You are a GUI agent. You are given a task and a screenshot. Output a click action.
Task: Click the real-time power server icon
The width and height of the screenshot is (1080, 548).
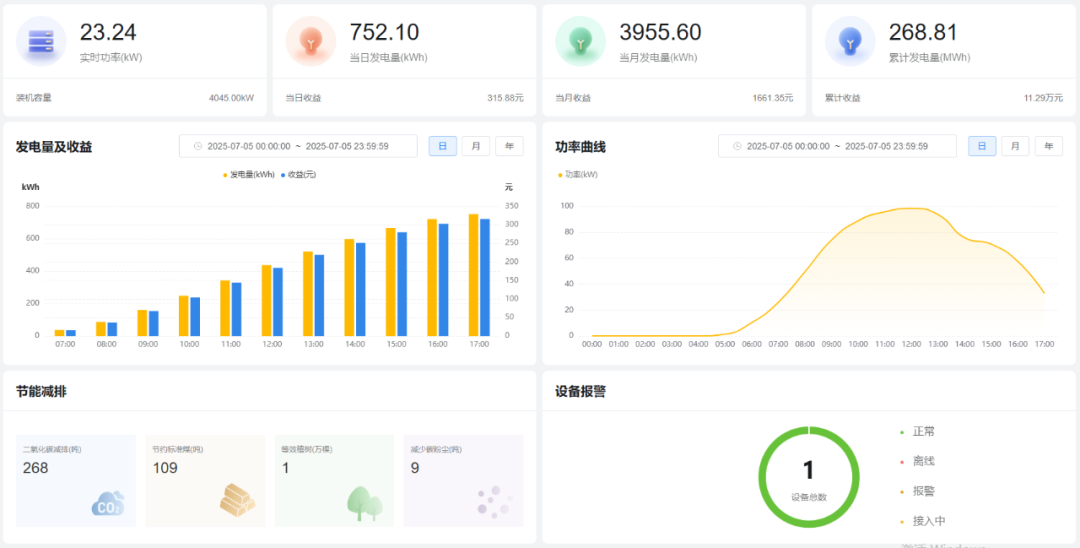pos(41,41)
